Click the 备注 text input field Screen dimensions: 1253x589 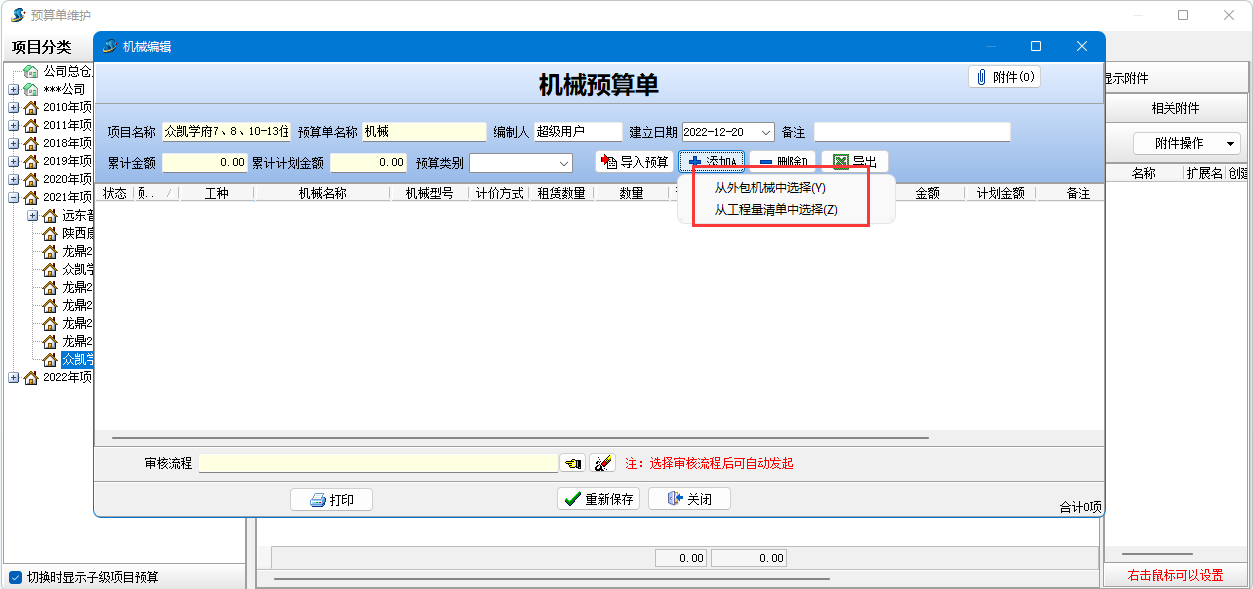[911, 132]
